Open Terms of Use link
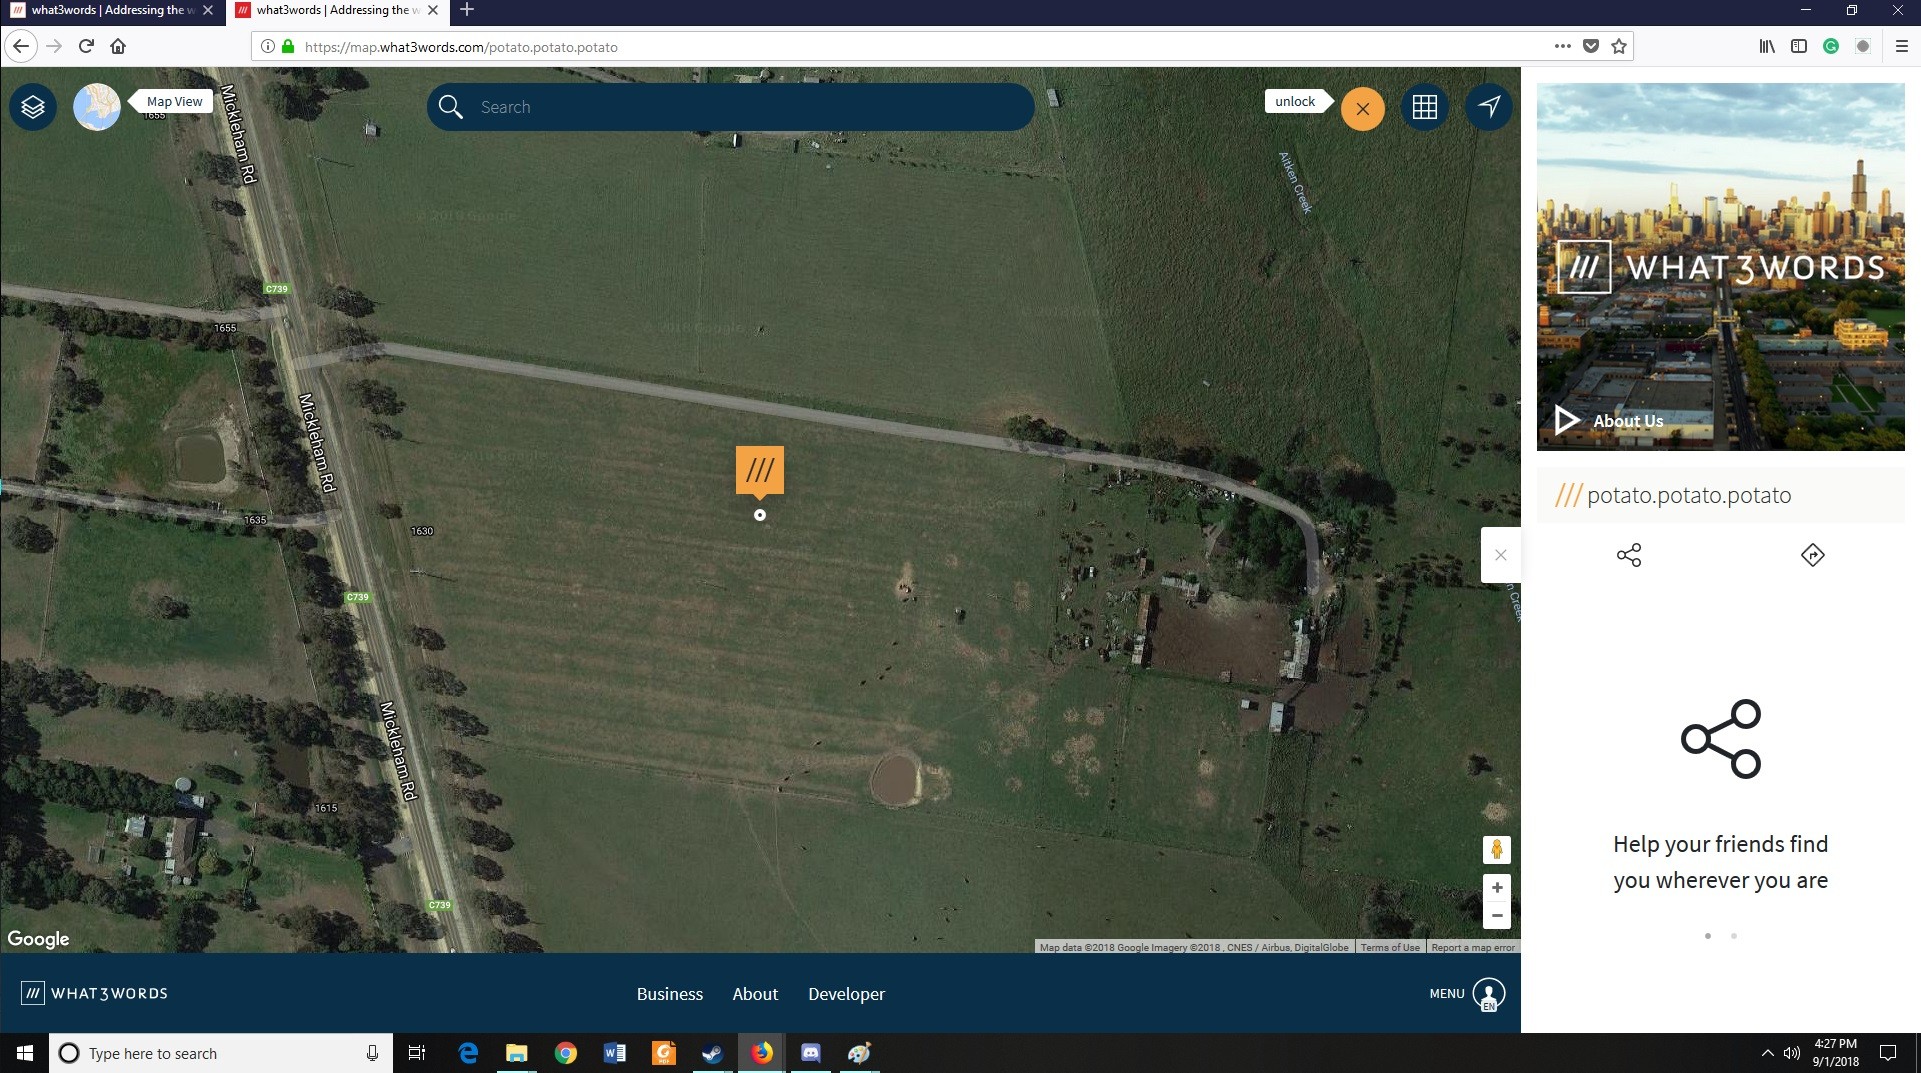 1390,947
